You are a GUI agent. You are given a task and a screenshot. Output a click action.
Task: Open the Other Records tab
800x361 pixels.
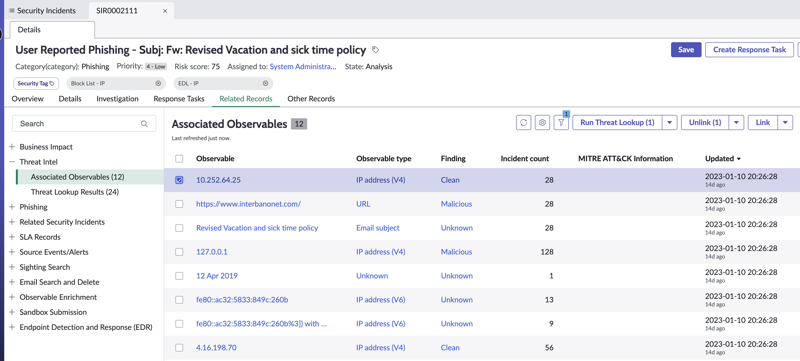click(311, 99)
